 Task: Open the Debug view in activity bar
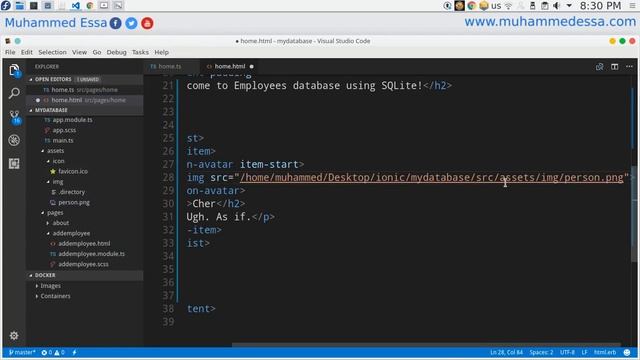pyautogui.click(x=14, y=140)
